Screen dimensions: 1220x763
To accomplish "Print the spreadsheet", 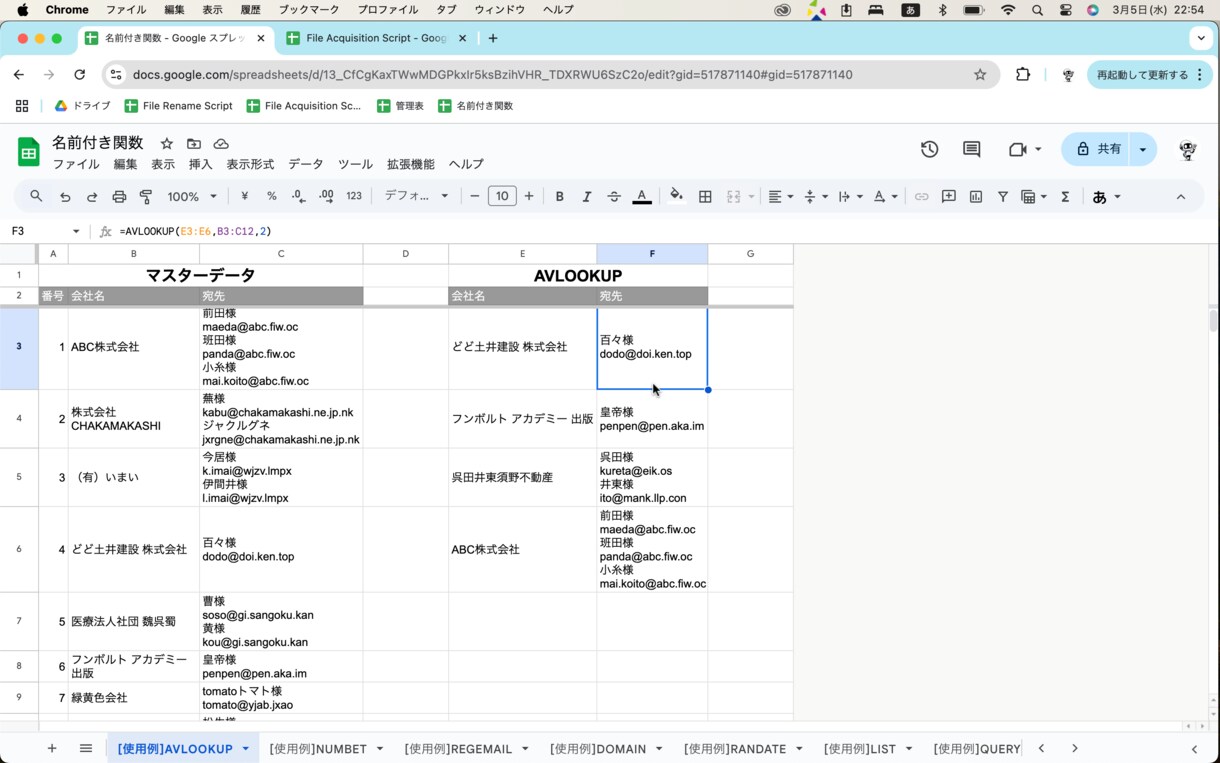I will tap(119, 197).
